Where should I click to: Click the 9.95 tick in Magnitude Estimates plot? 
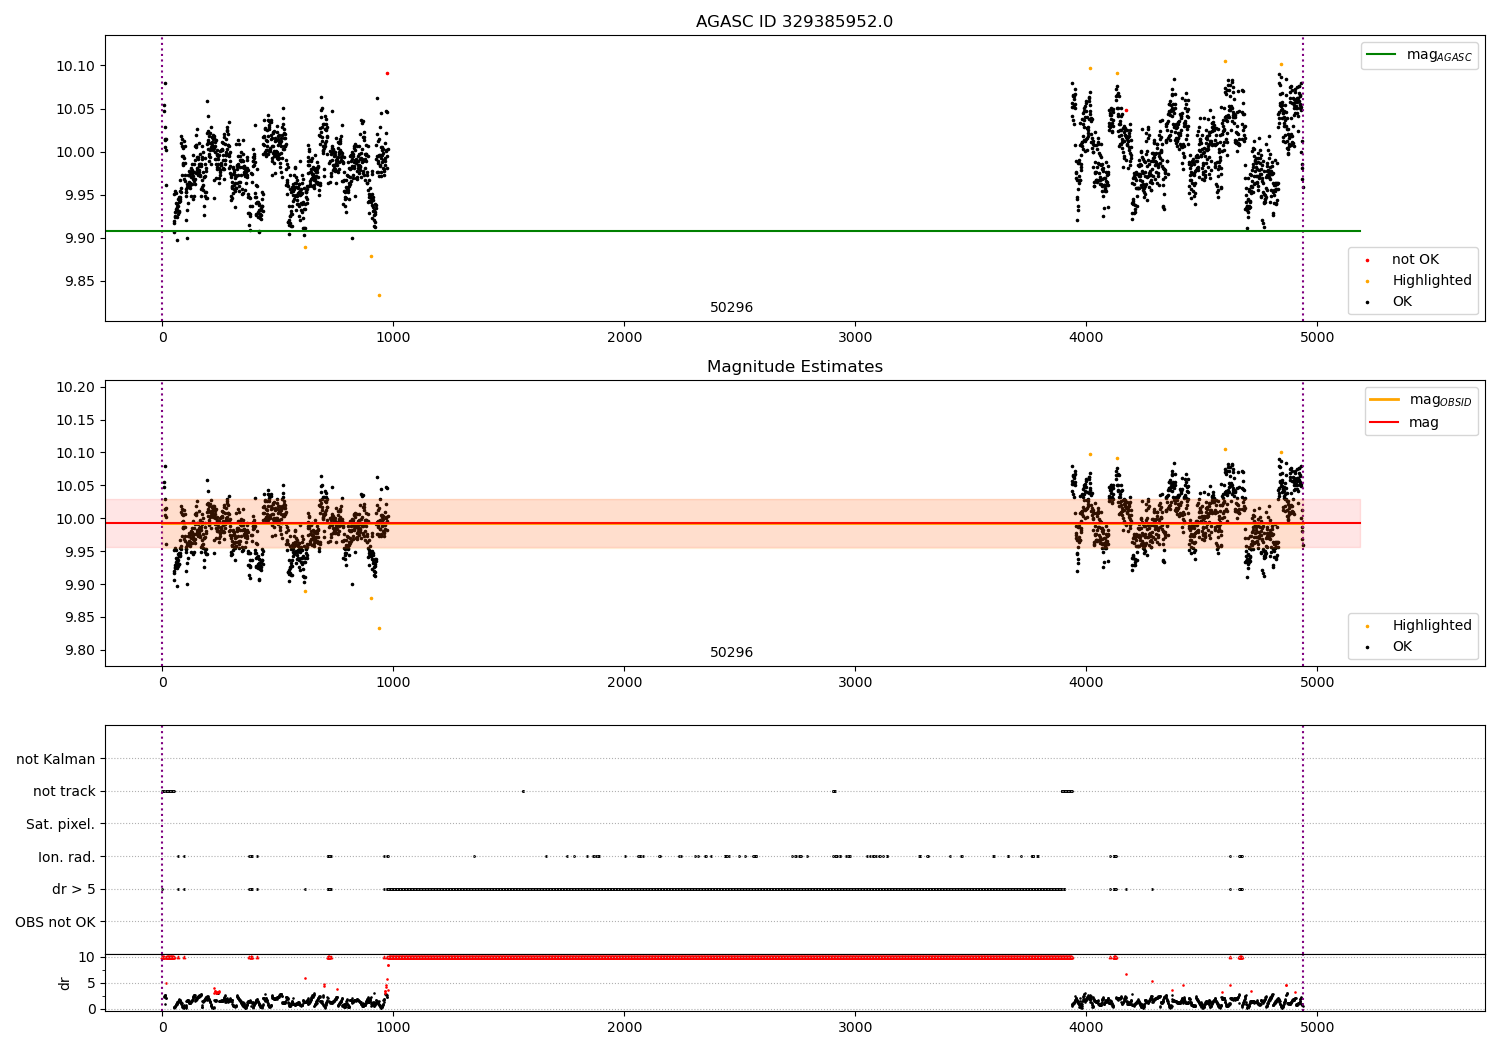point(80,552)
